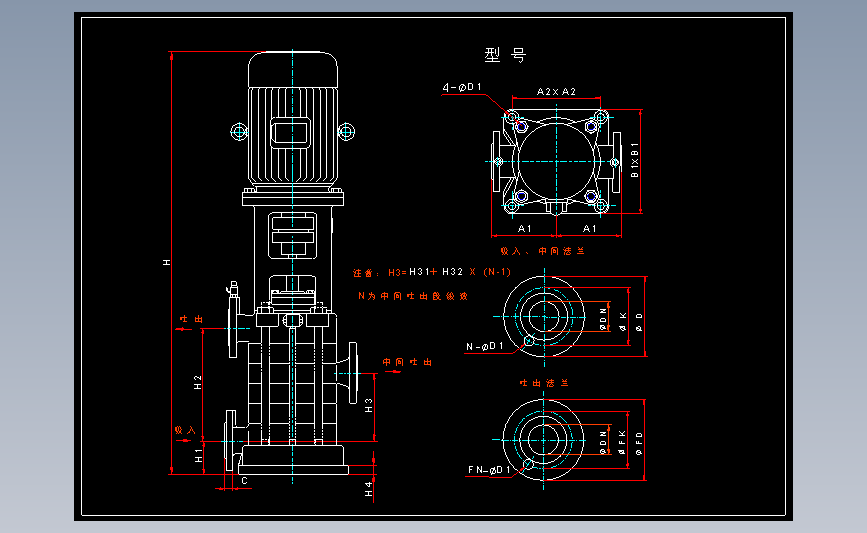The image size is (867, 533).
Task: Click the FN-φD1 leader label
Action: click(x=489, y=470)
